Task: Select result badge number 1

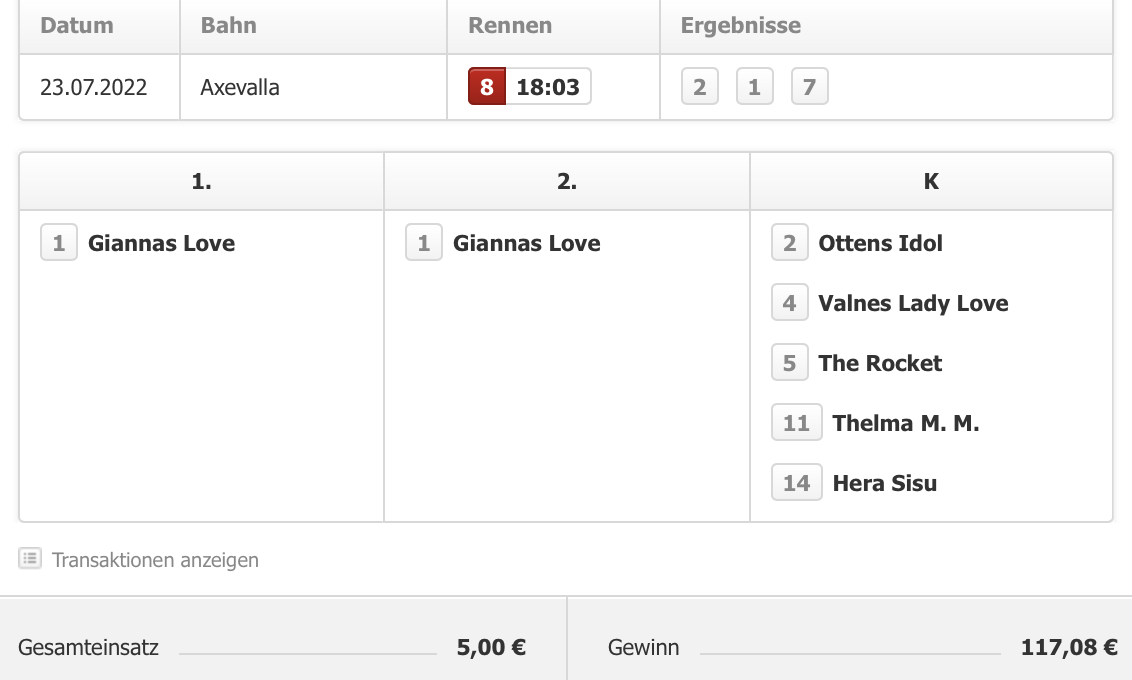Action: point(754,87)
